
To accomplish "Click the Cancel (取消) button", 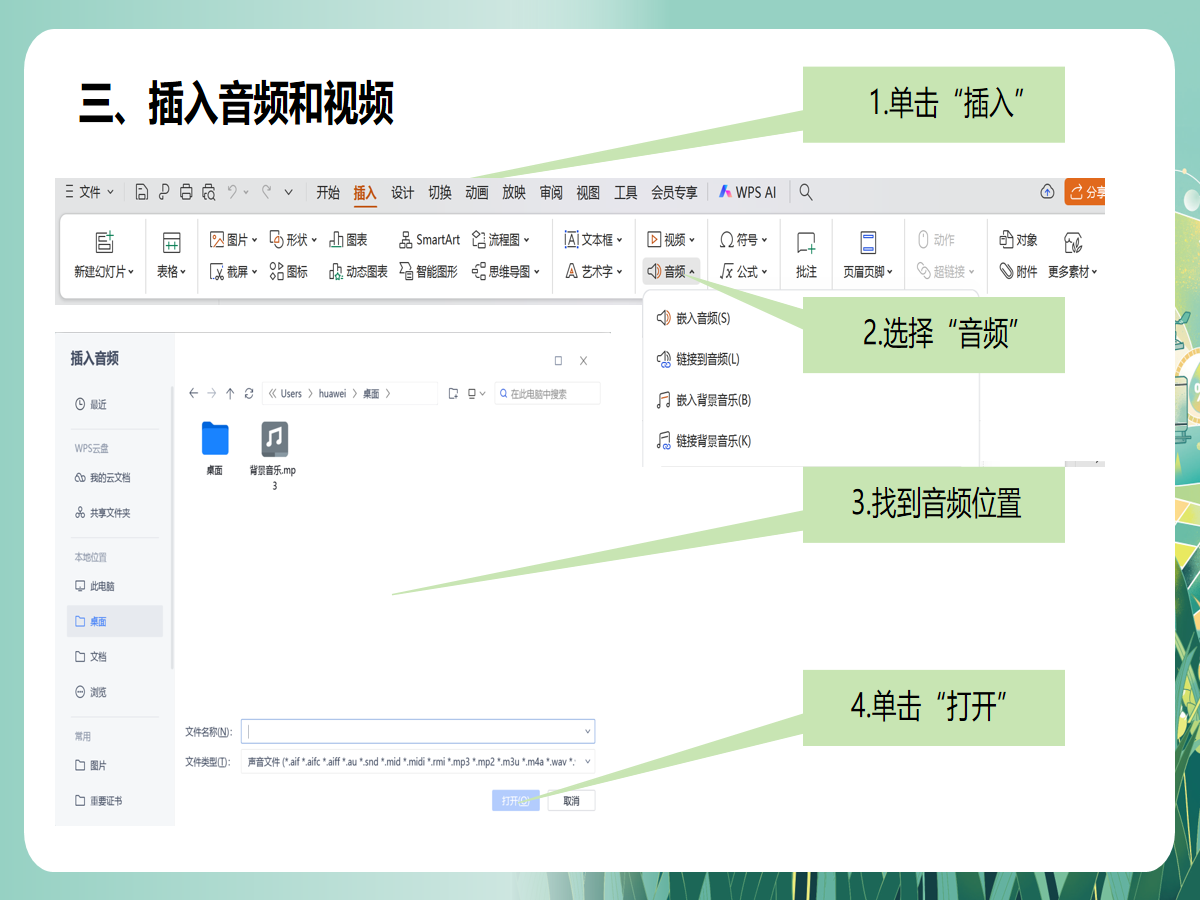I will coord(571,801).
